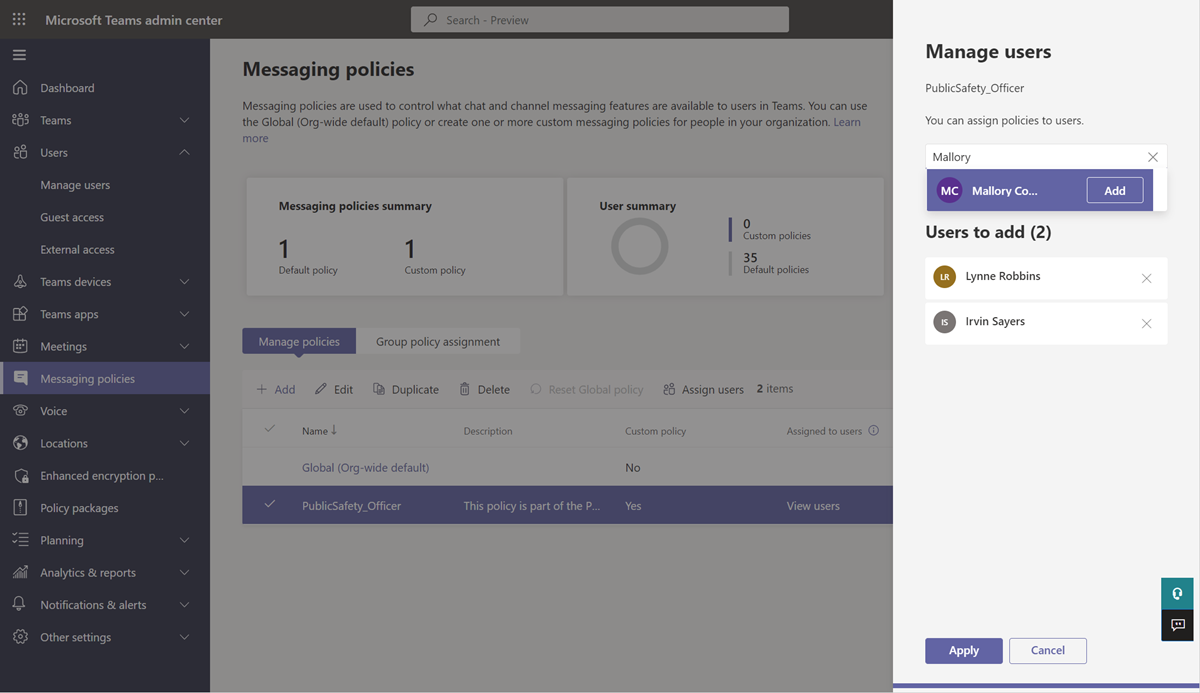The height and width of the screenshot is (693, 1200).
Task: Switch to Group policy assignment tab
Action: tap(438, 341)
